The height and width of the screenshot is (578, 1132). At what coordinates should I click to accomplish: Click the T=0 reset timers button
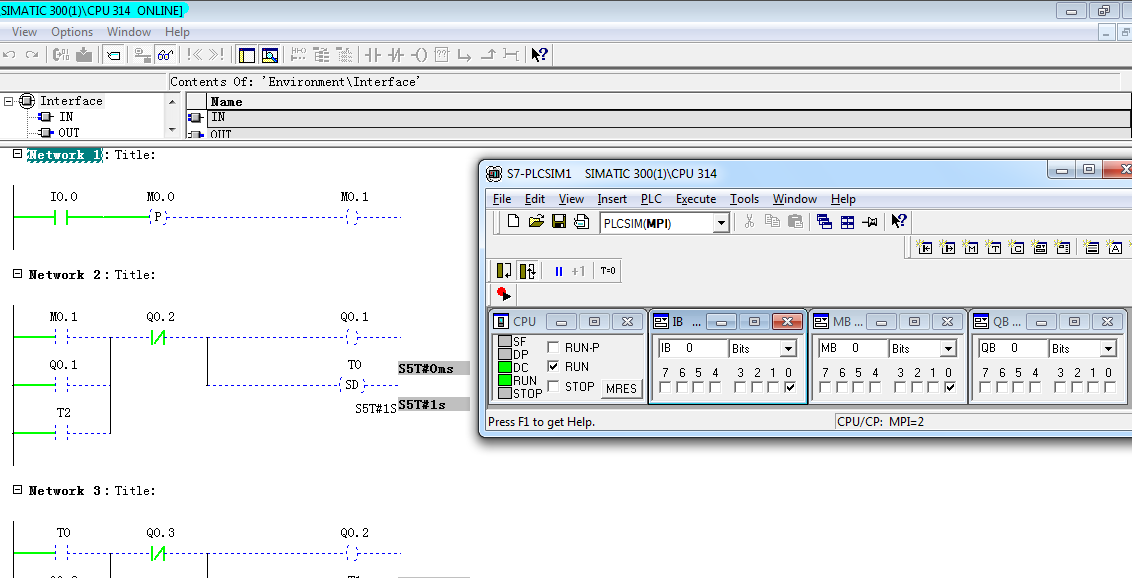[x=608, y=271]
